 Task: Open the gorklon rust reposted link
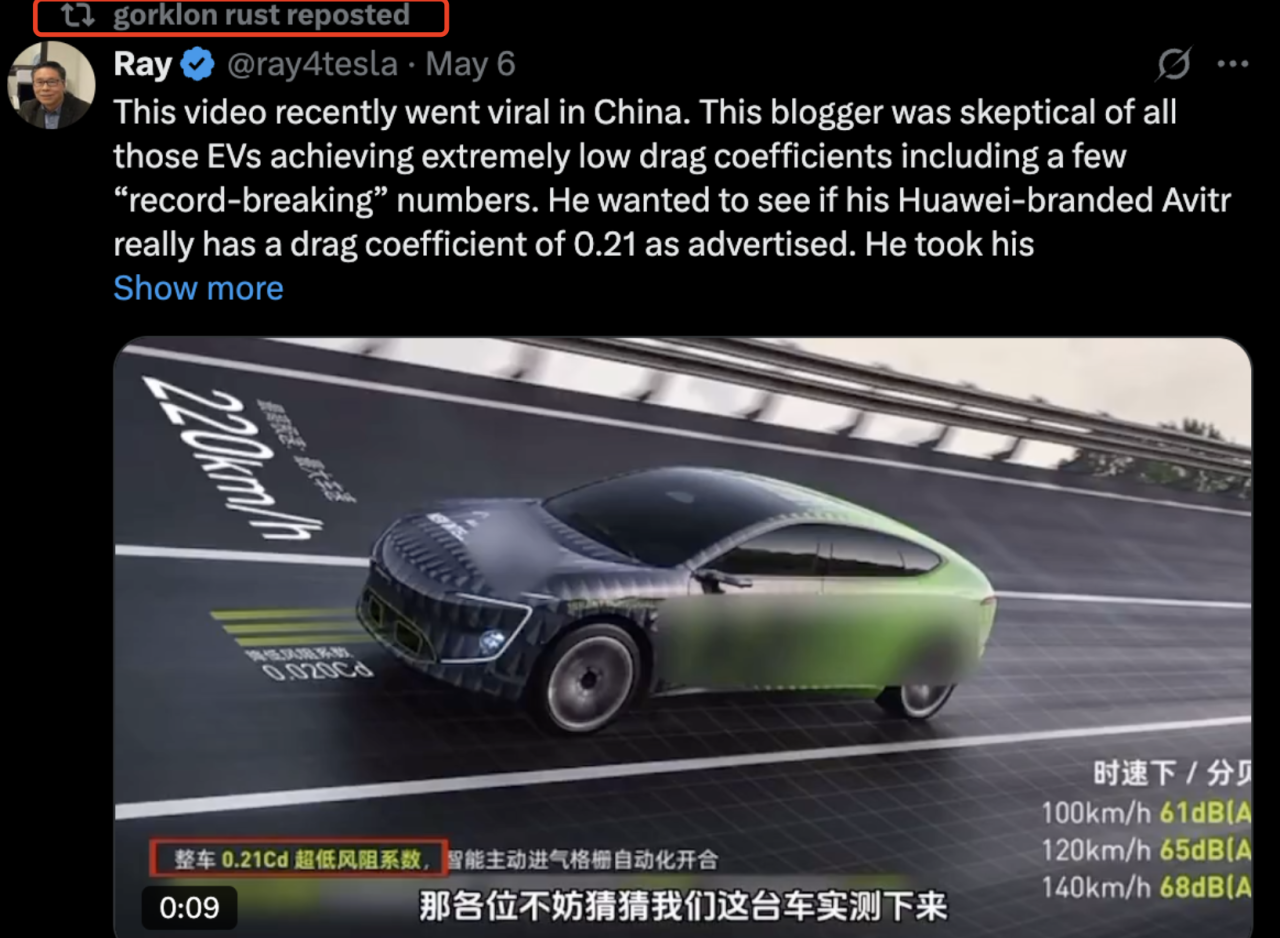tap(261, 15)
